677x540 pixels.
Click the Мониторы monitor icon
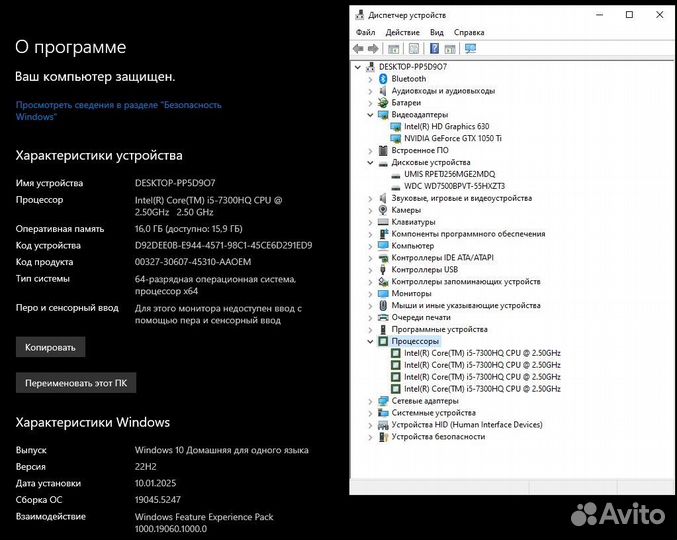click(x=383, y=294)
